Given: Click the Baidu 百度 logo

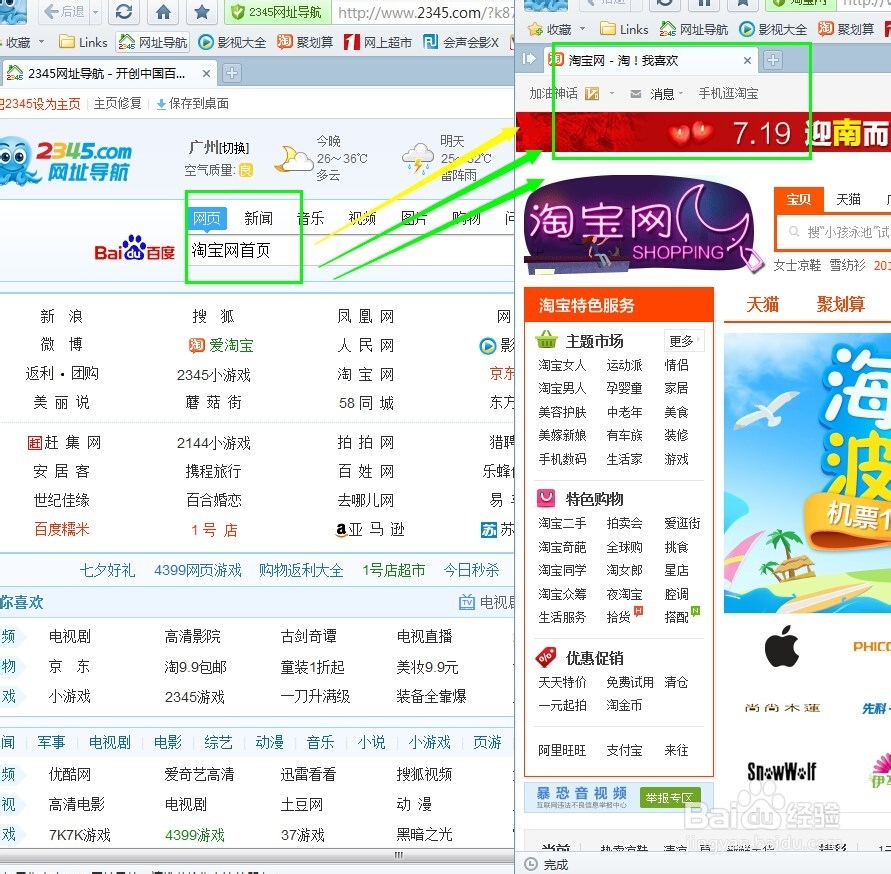Looking at the screenshot, I should pos(135,248).
